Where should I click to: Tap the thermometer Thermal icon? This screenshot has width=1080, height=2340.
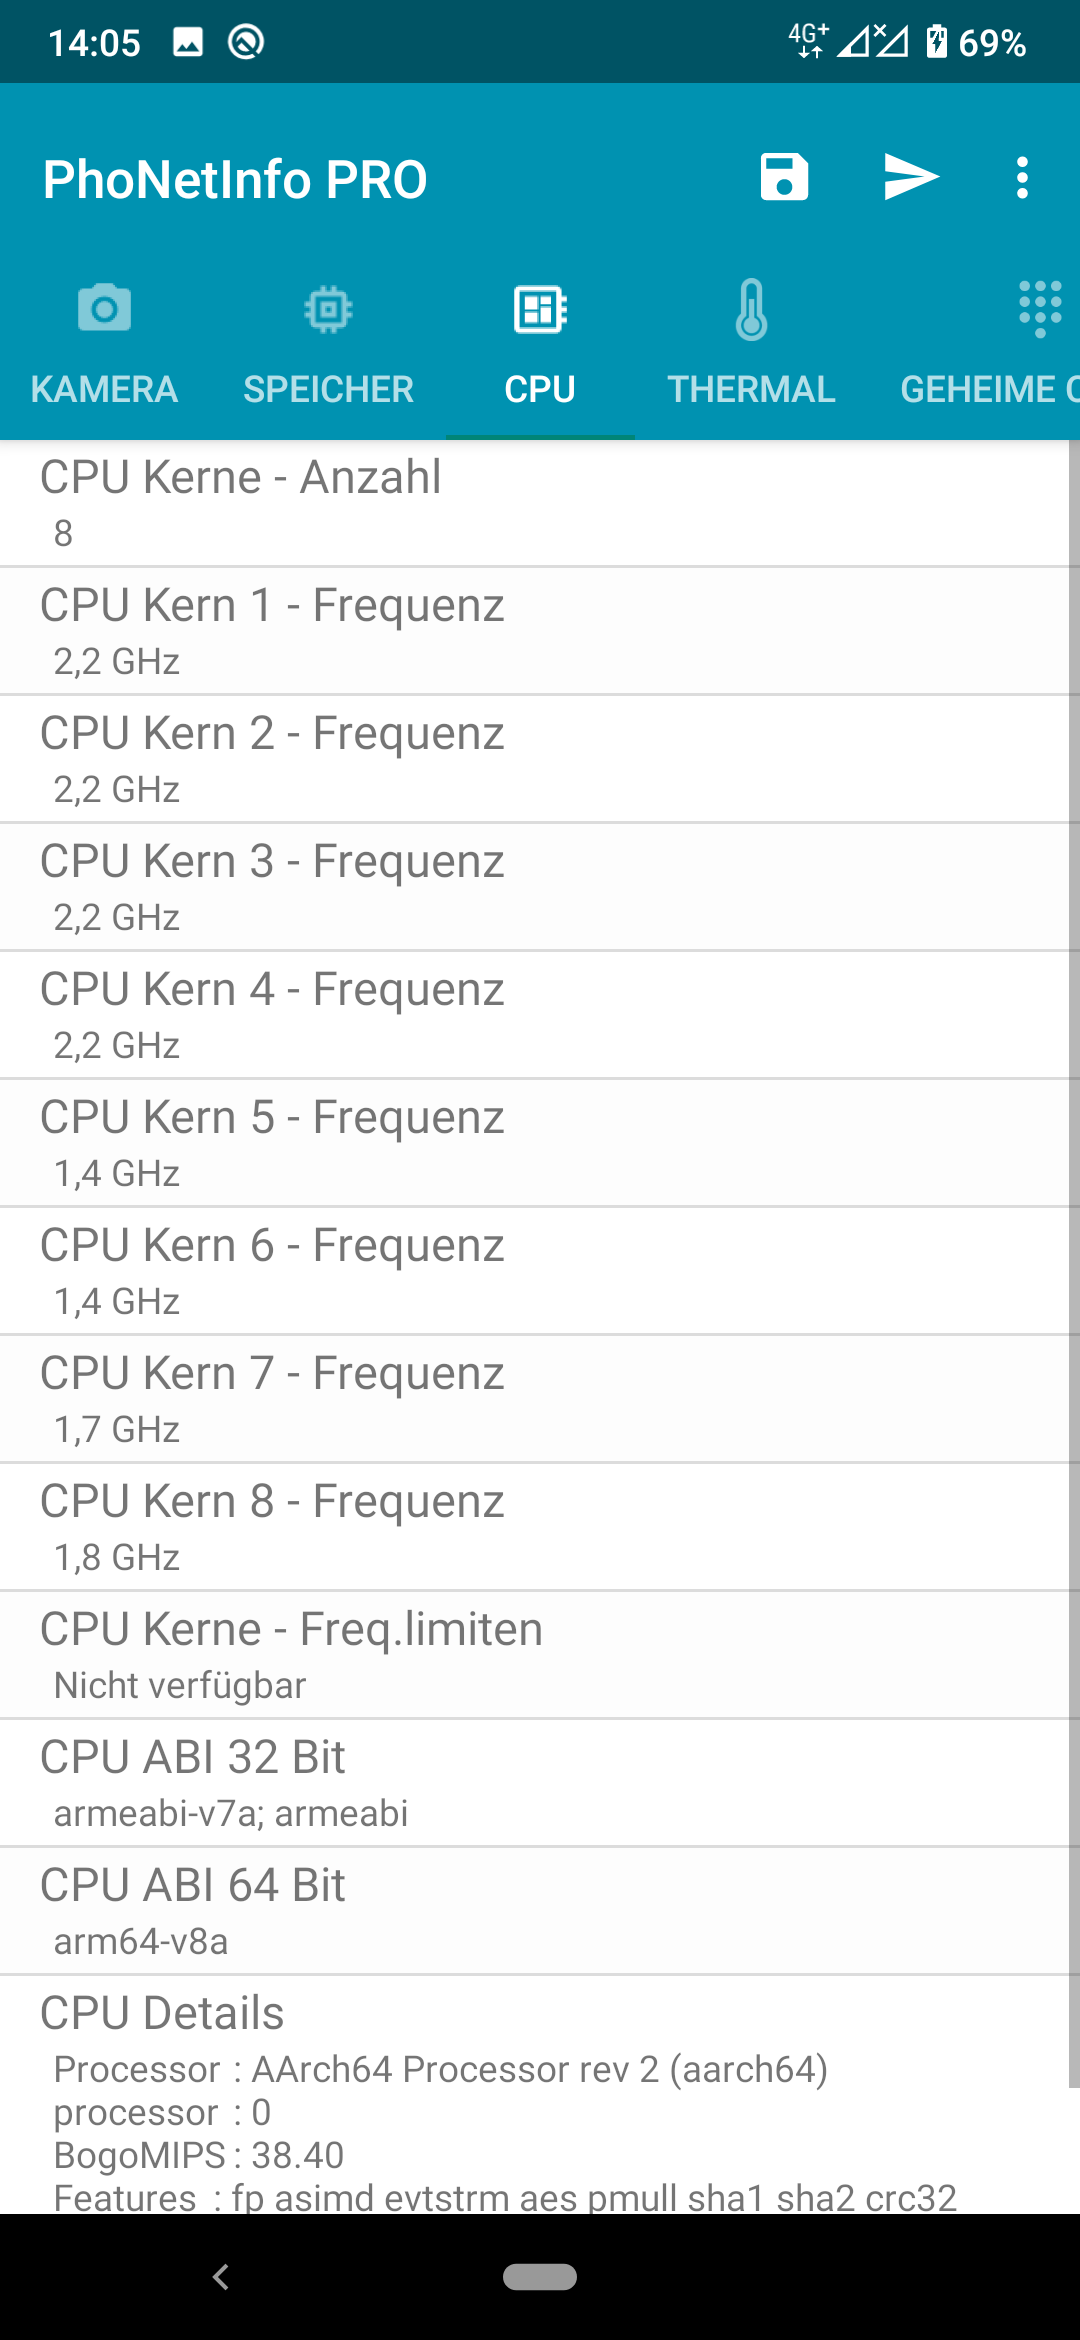tap(751, 309)
